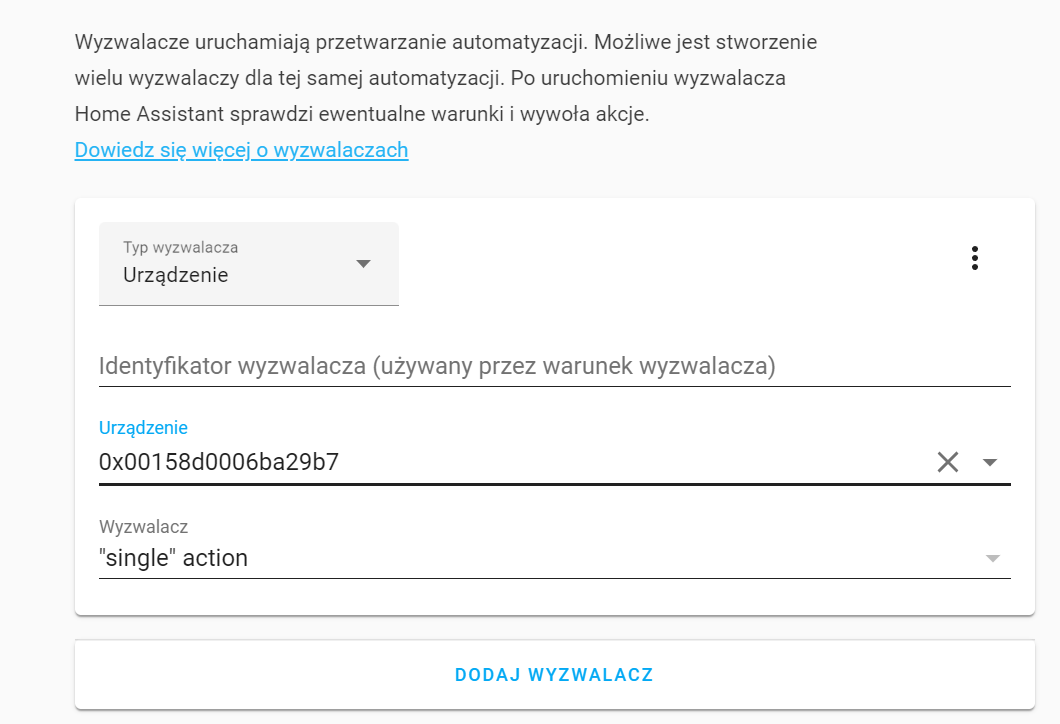Open the trigger's three-dot options menu

click(975, 258)
